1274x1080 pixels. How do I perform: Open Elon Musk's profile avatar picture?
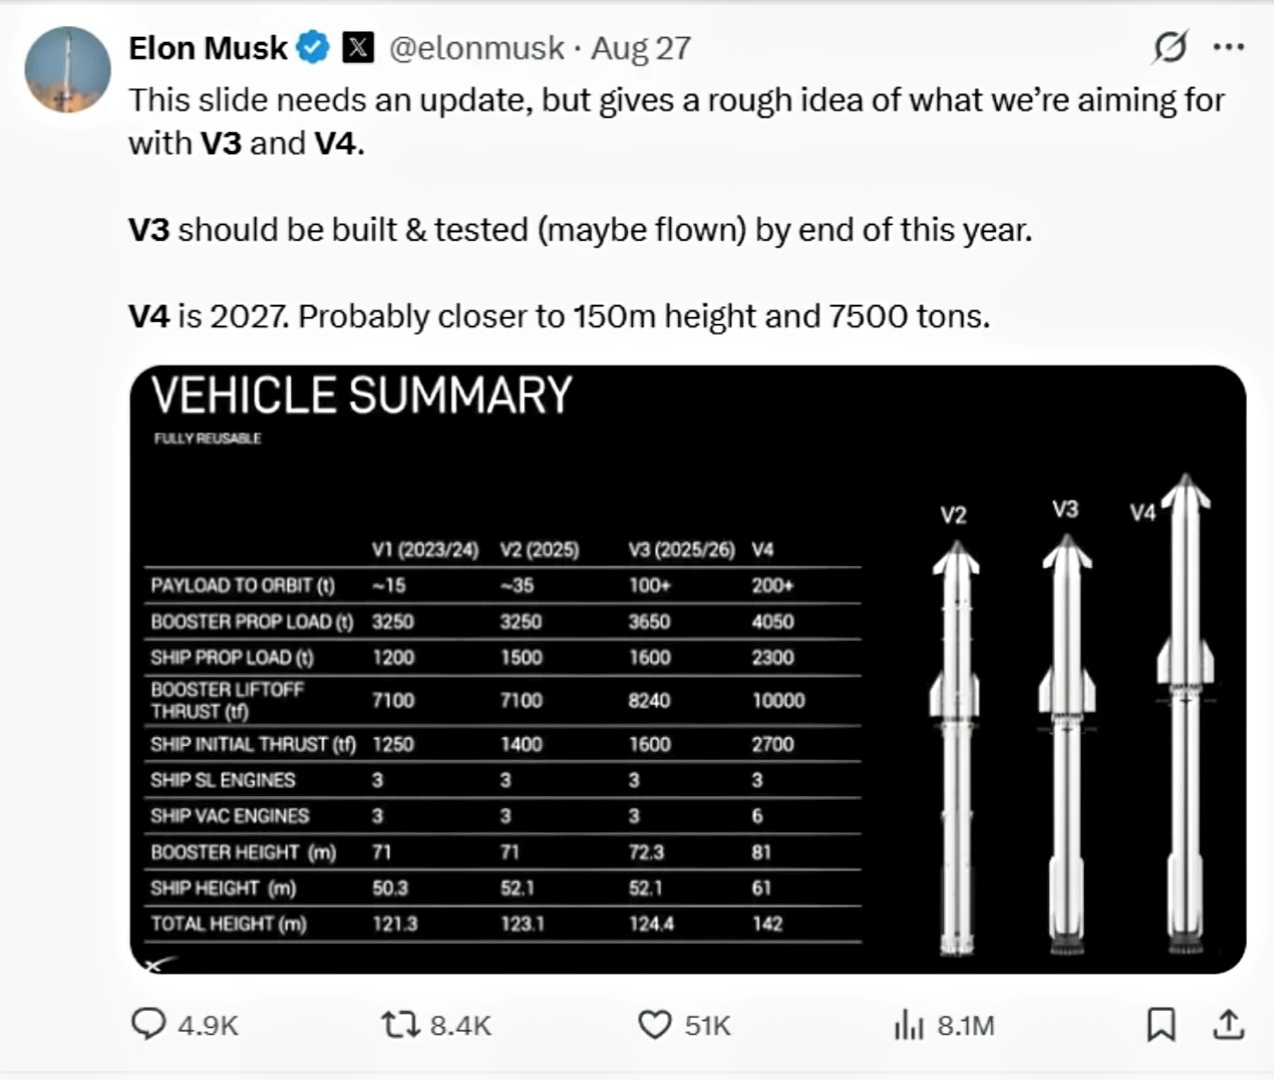67,69
